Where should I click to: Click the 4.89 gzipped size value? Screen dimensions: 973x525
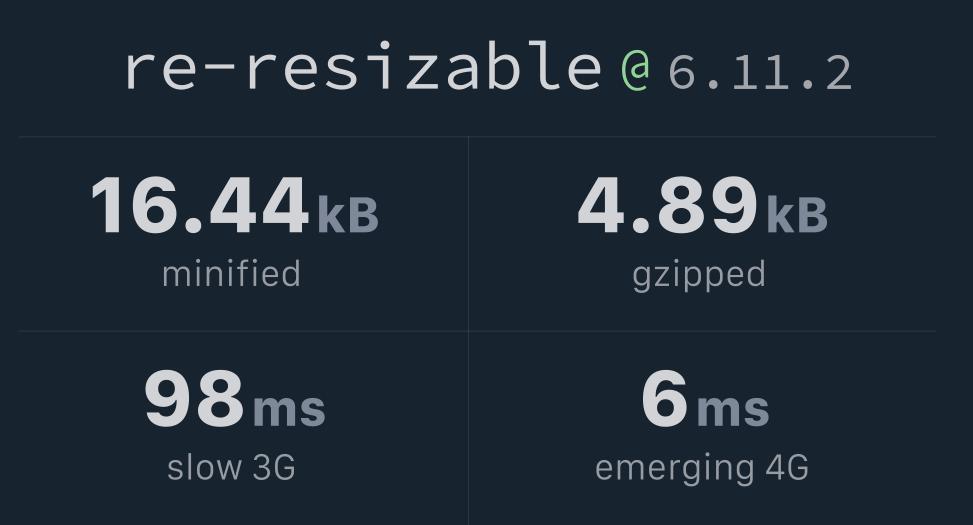[667, 207]
